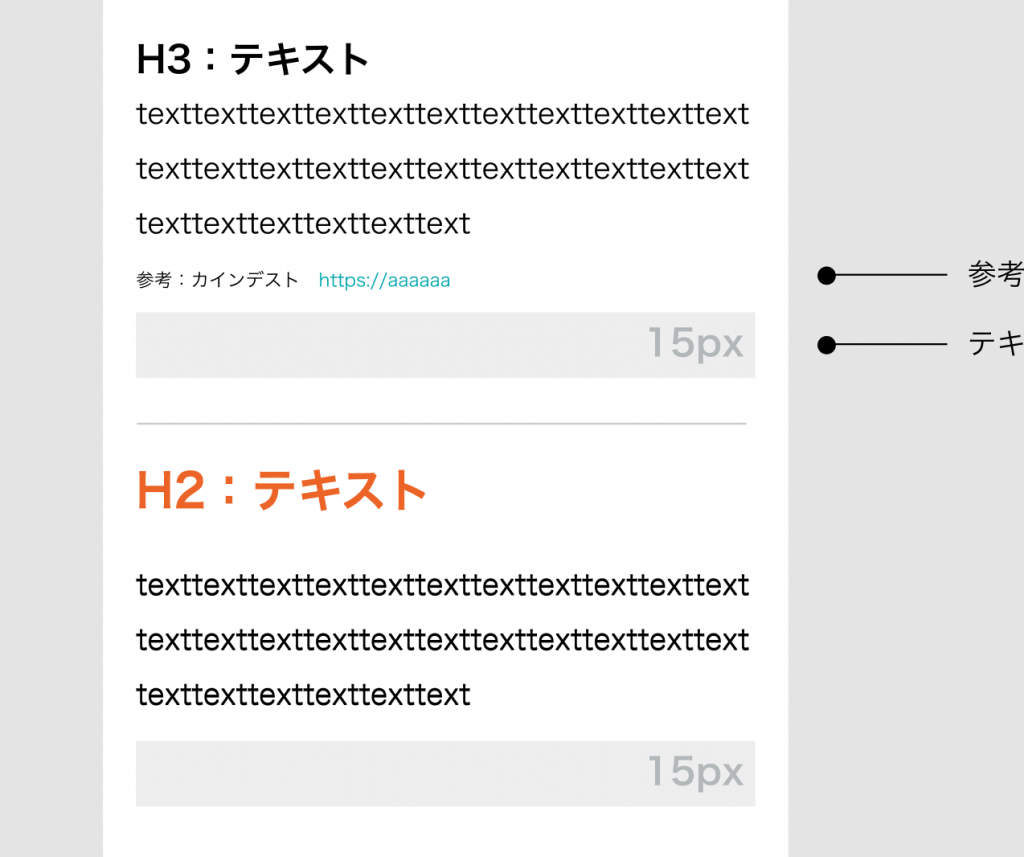Click connector line leading to 参考 label
Image resolution: width=1024 pixels, height=857 pixels.
pyautogui.click(x=891, y=276)
